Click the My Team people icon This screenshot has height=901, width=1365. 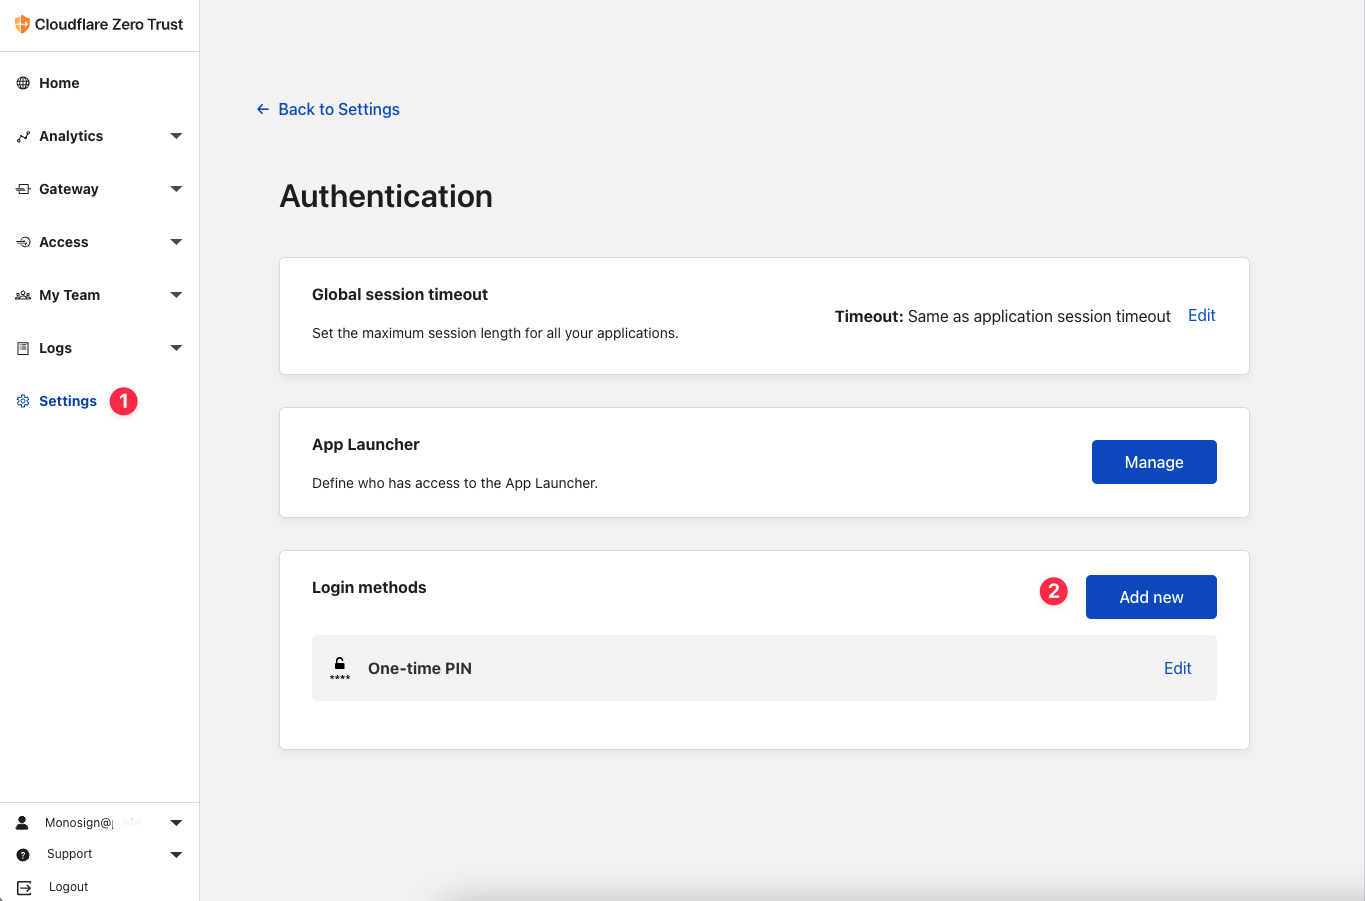click(23, 295)
